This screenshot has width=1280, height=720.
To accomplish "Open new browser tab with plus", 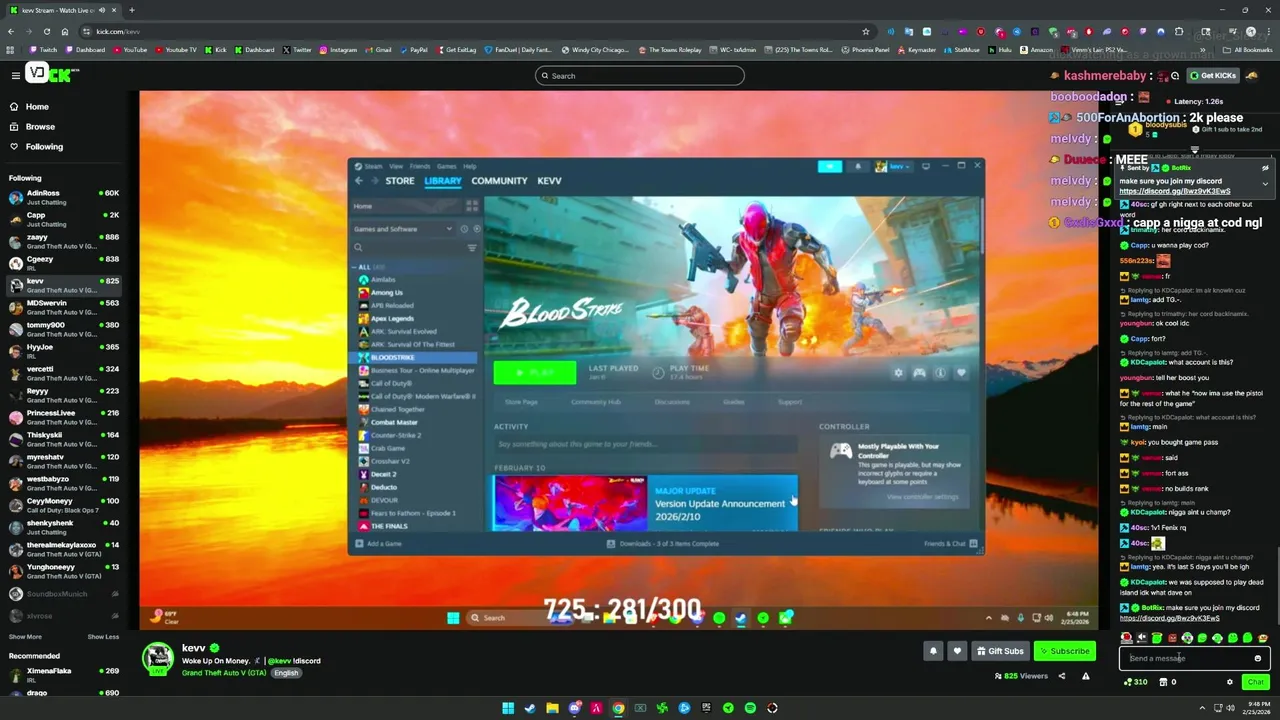I will (132, 10).
